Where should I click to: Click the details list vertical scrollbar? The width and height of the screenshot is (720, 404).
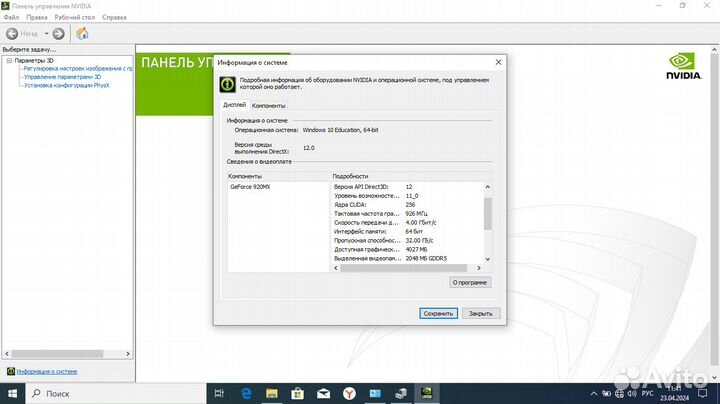[x=488, y=215]
